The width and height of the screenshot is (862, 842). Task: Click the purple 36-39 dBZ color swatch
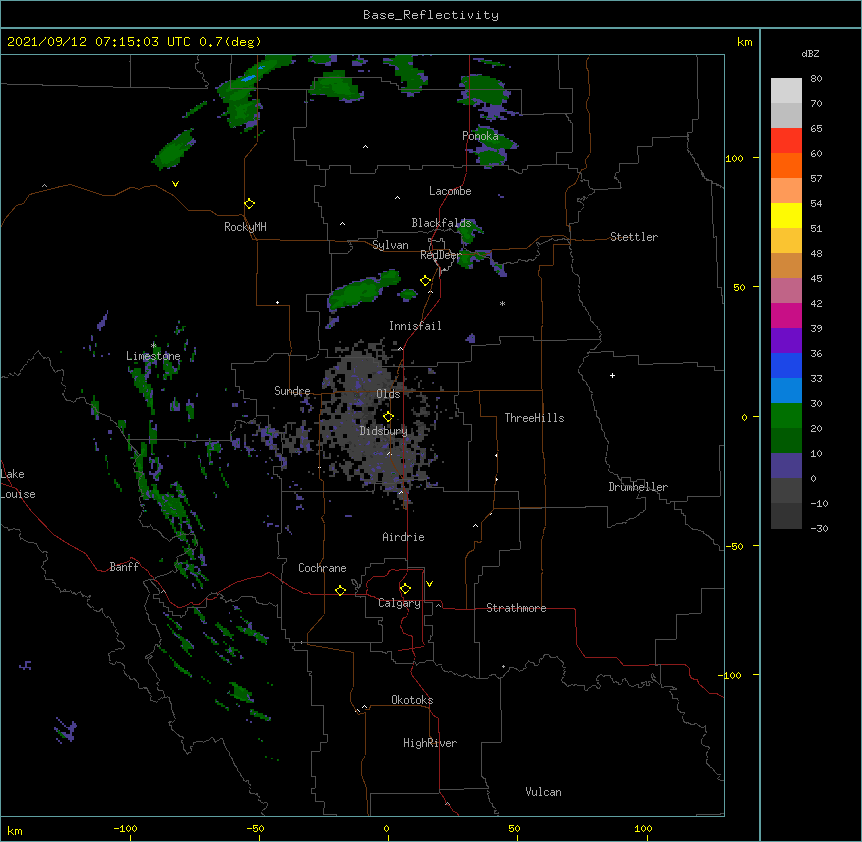point(786,341)
